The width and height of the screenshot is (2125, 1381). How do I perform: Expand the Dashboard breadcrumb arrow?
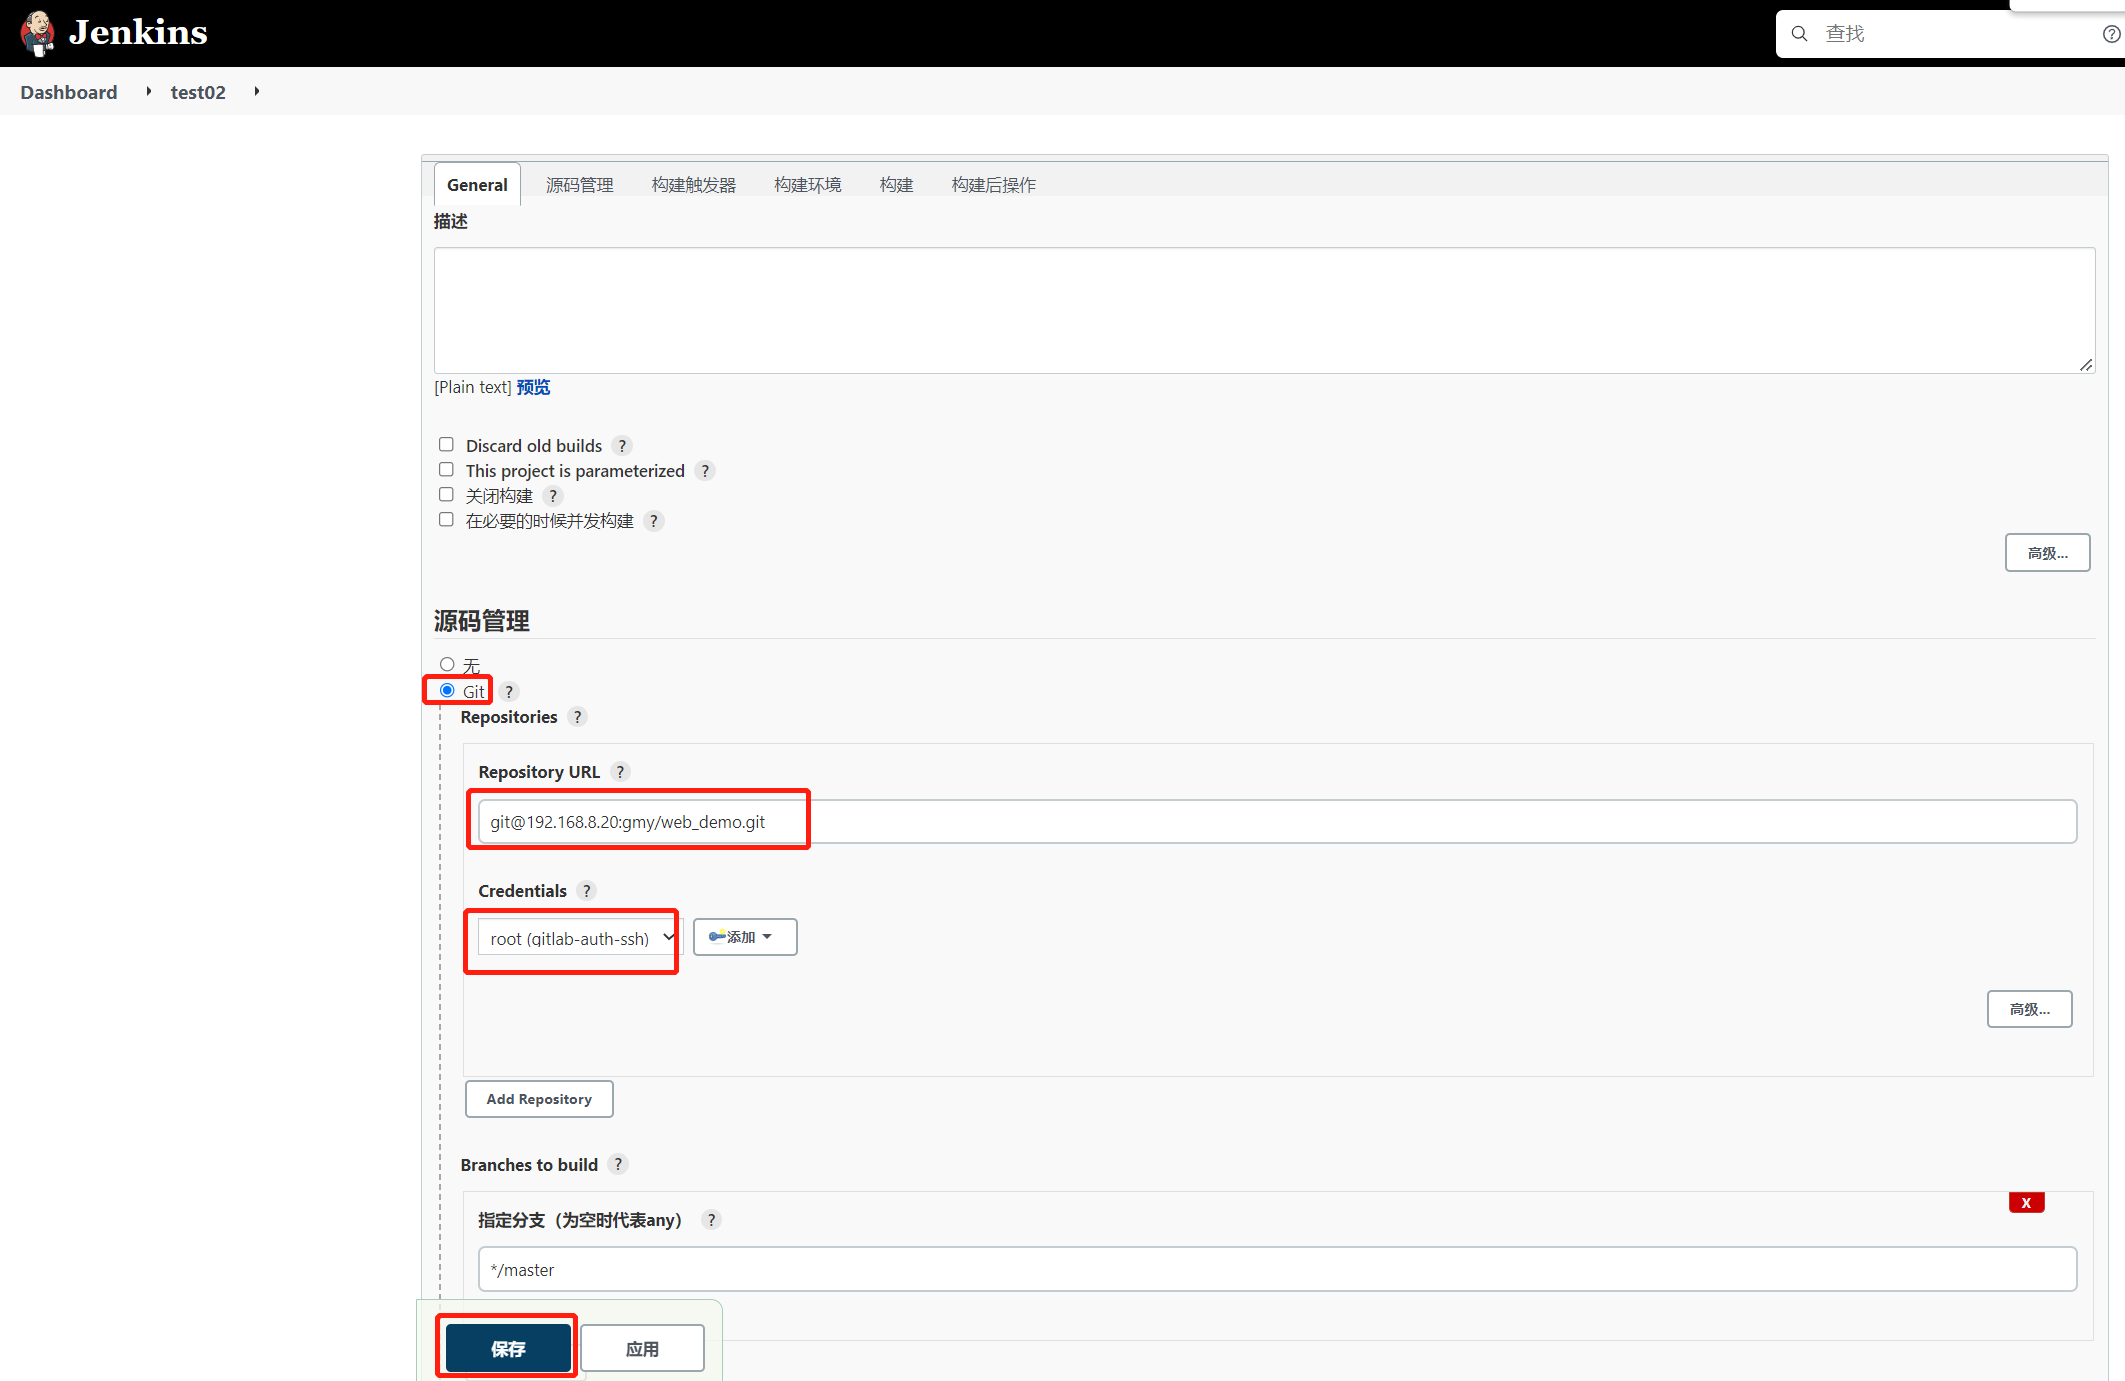click(x=149, y=92)
